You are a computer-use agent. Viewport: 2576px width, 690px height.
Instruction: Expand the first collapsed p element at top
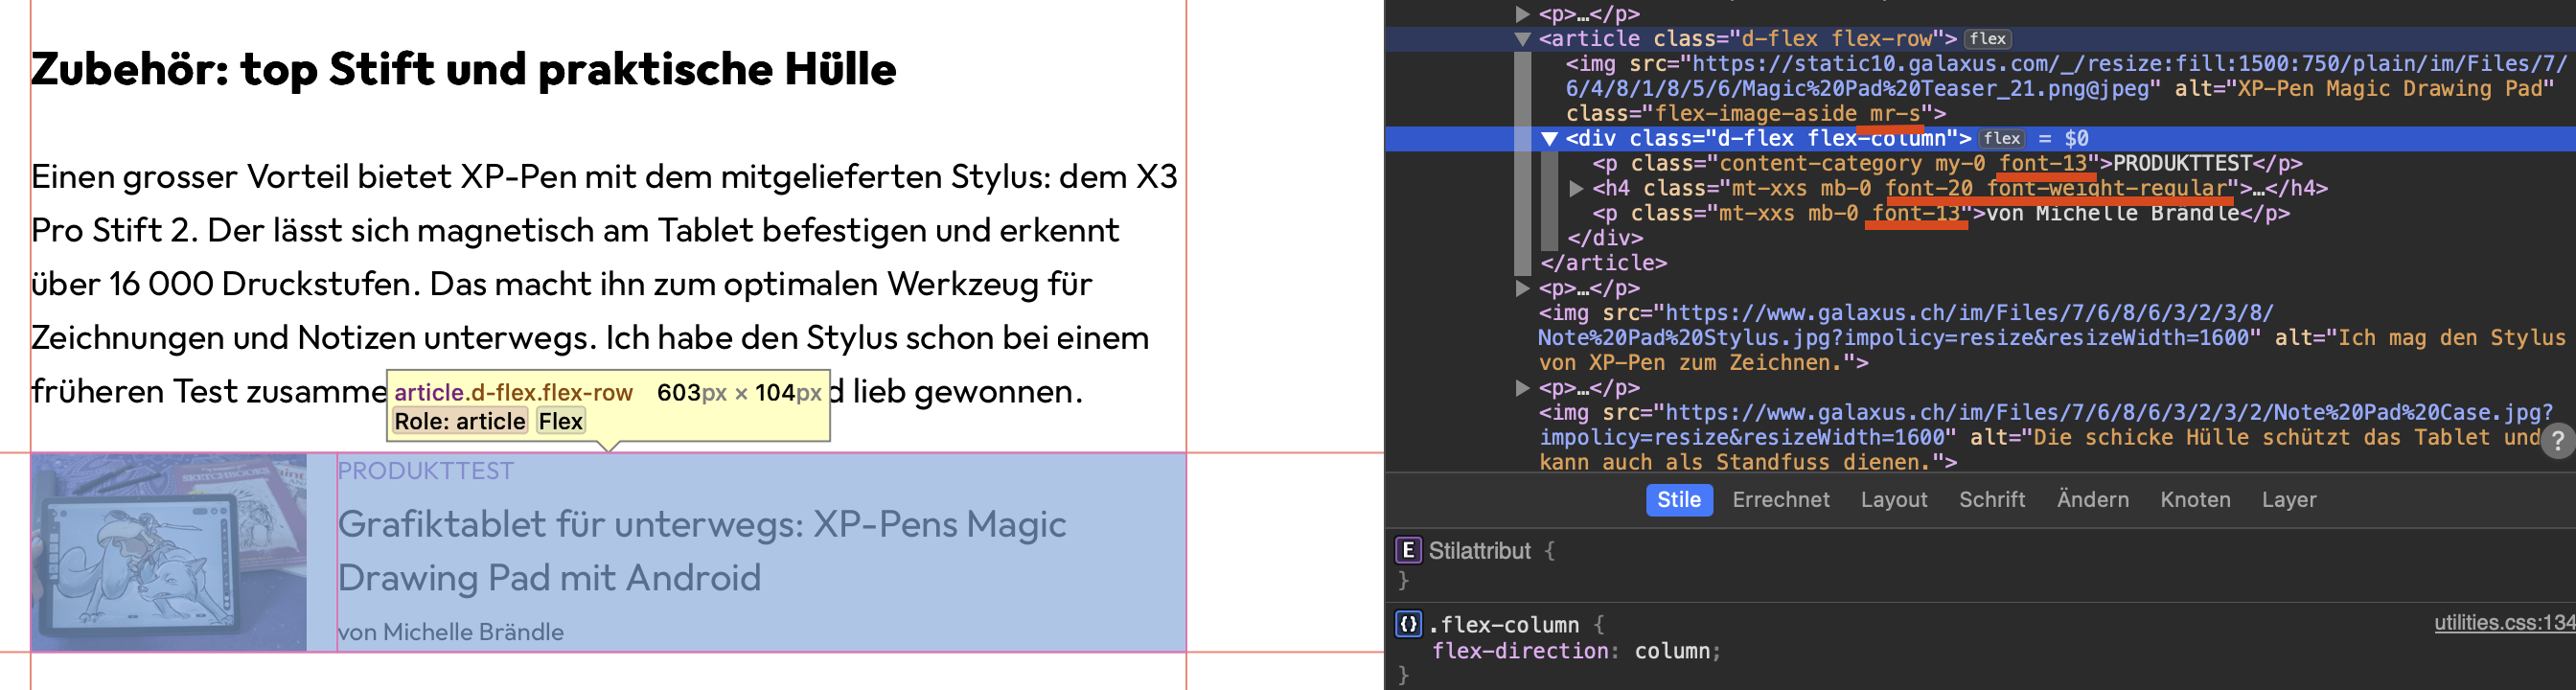[x=1522, y=14]
